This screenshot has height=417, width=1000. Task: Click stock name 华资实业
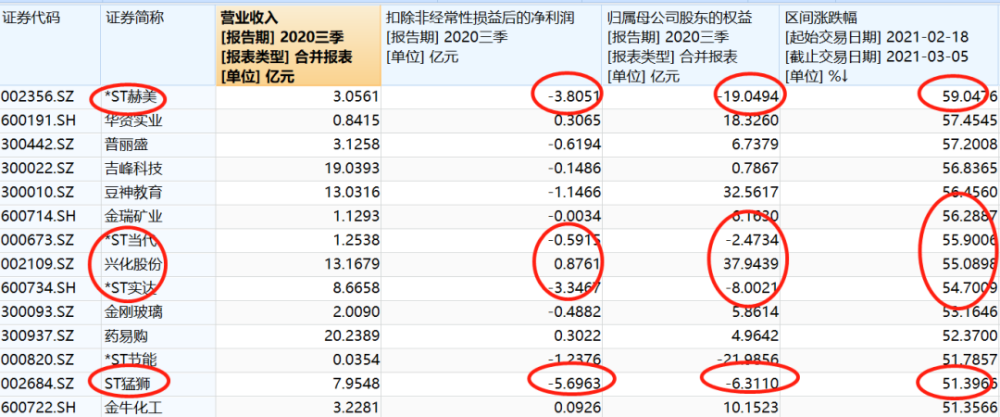tap(134, 121)
